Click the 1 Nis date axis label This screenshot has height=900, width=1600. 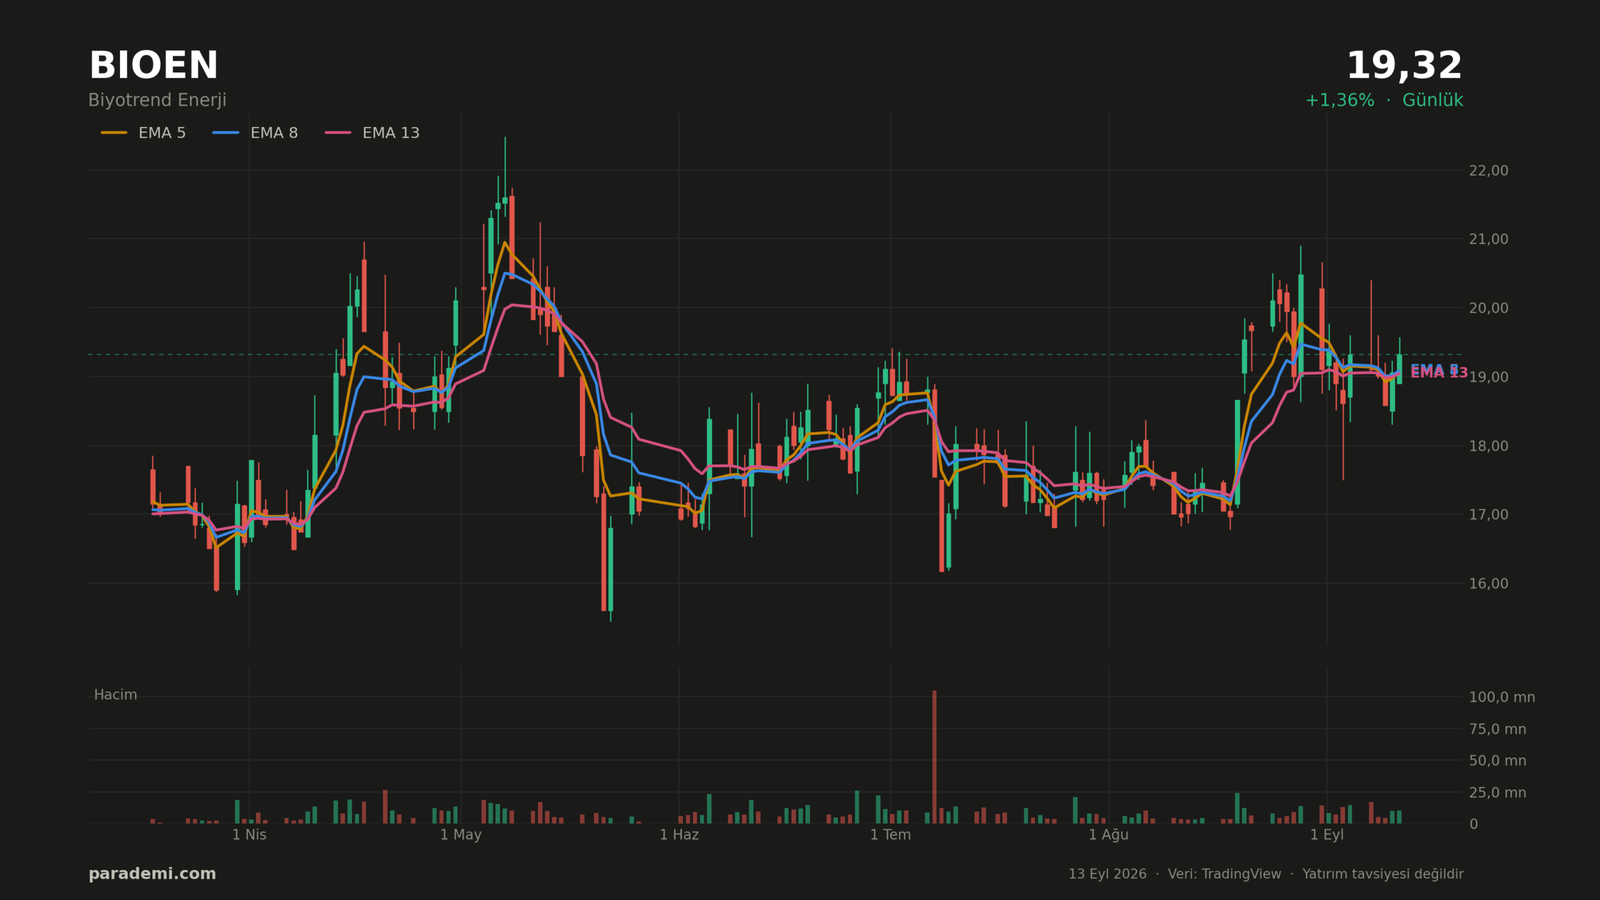[x=249, y=835]
